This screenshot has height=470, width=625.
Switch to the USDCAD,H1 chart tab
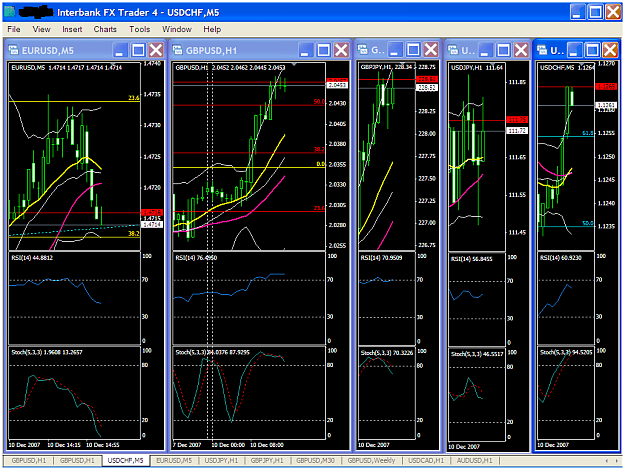(426, 460)
